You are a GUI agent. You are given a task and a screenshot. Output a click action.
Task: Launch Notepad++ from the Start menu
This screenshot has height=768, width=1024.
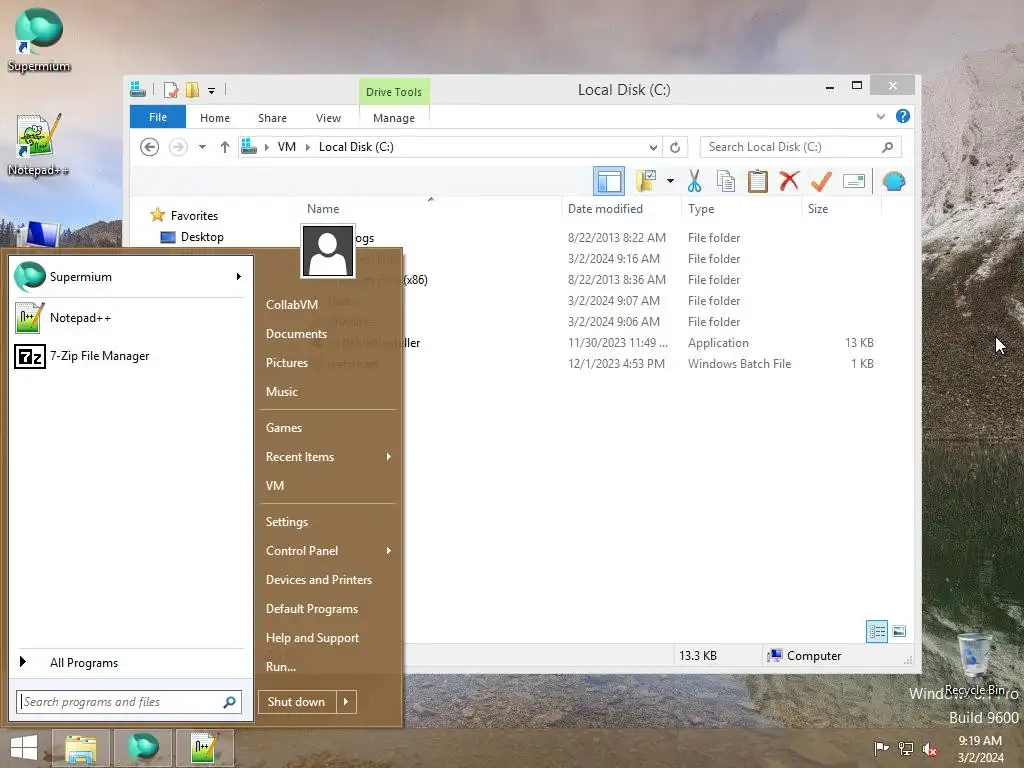point(129,318)
